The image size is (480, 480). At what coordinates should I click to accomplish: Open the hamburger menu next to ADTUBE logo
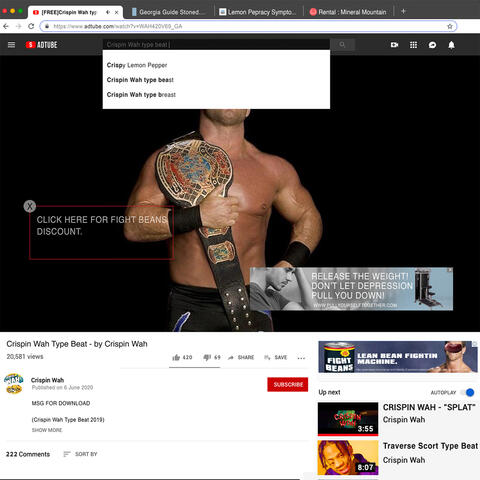(11, 45)
